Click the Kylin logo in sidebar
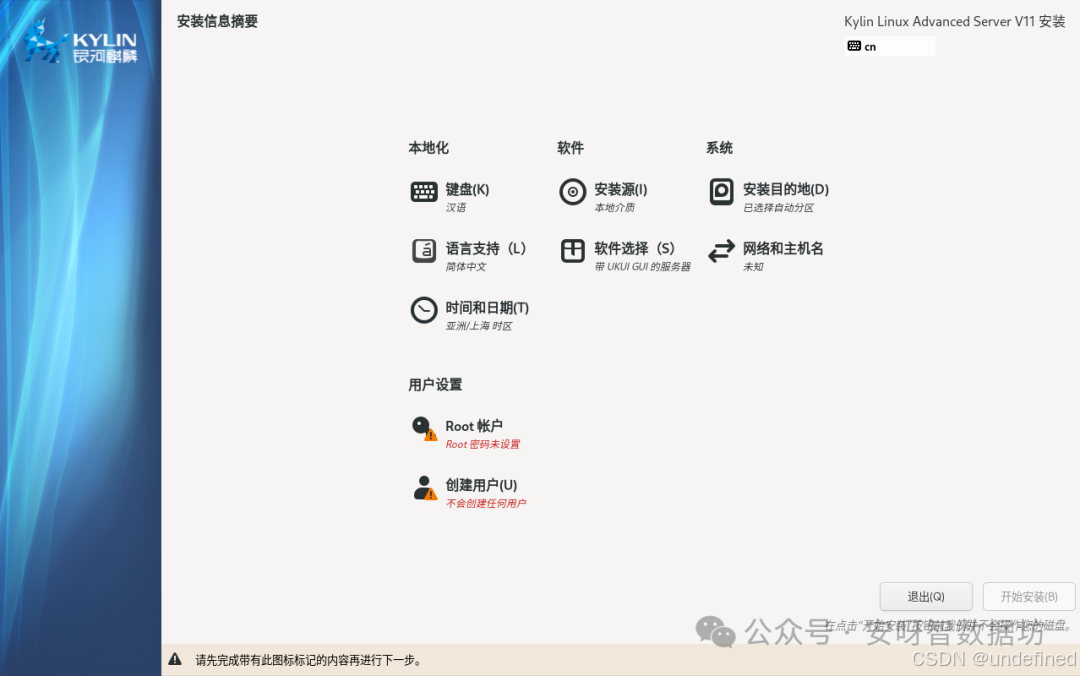The width and height of the screenshot is (1080, 676). pyautogui.click(x=80, y=43)
